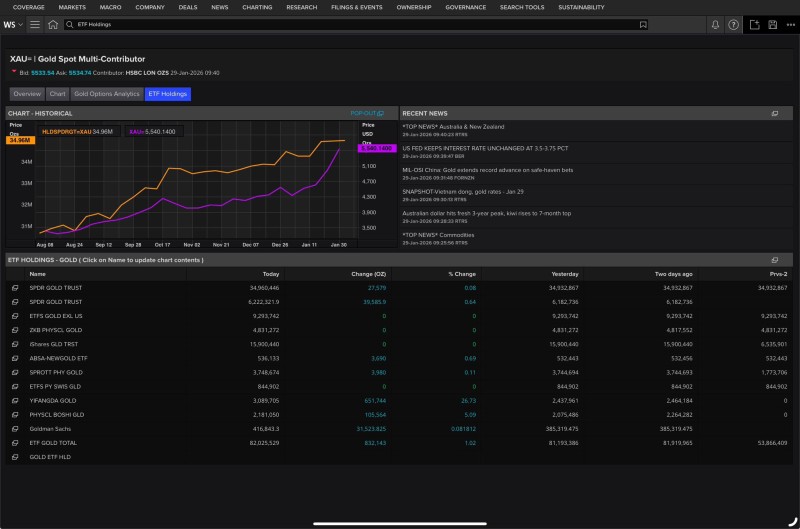Open the hamburger menu next to WS
Image resolution: width=800 pixels, height=529 pixels.
tap(35, 24)
